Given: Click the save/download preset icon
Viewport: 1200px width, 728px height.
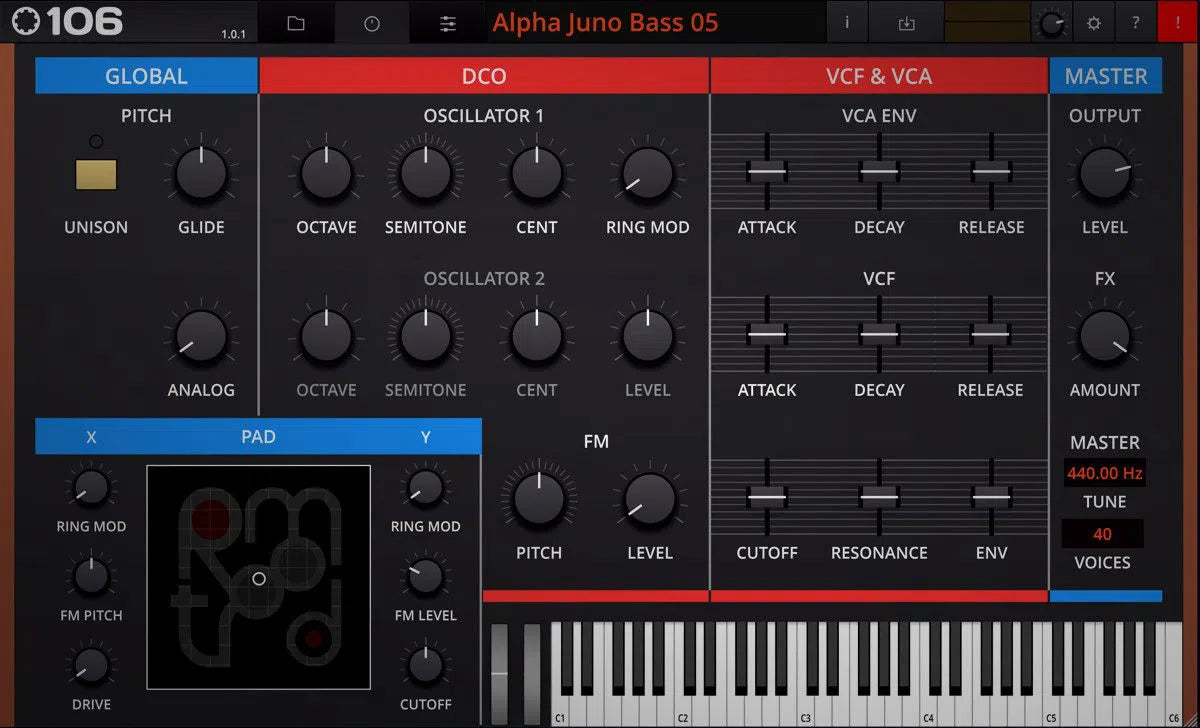Looking at the screenshot, I should point(906,23).
